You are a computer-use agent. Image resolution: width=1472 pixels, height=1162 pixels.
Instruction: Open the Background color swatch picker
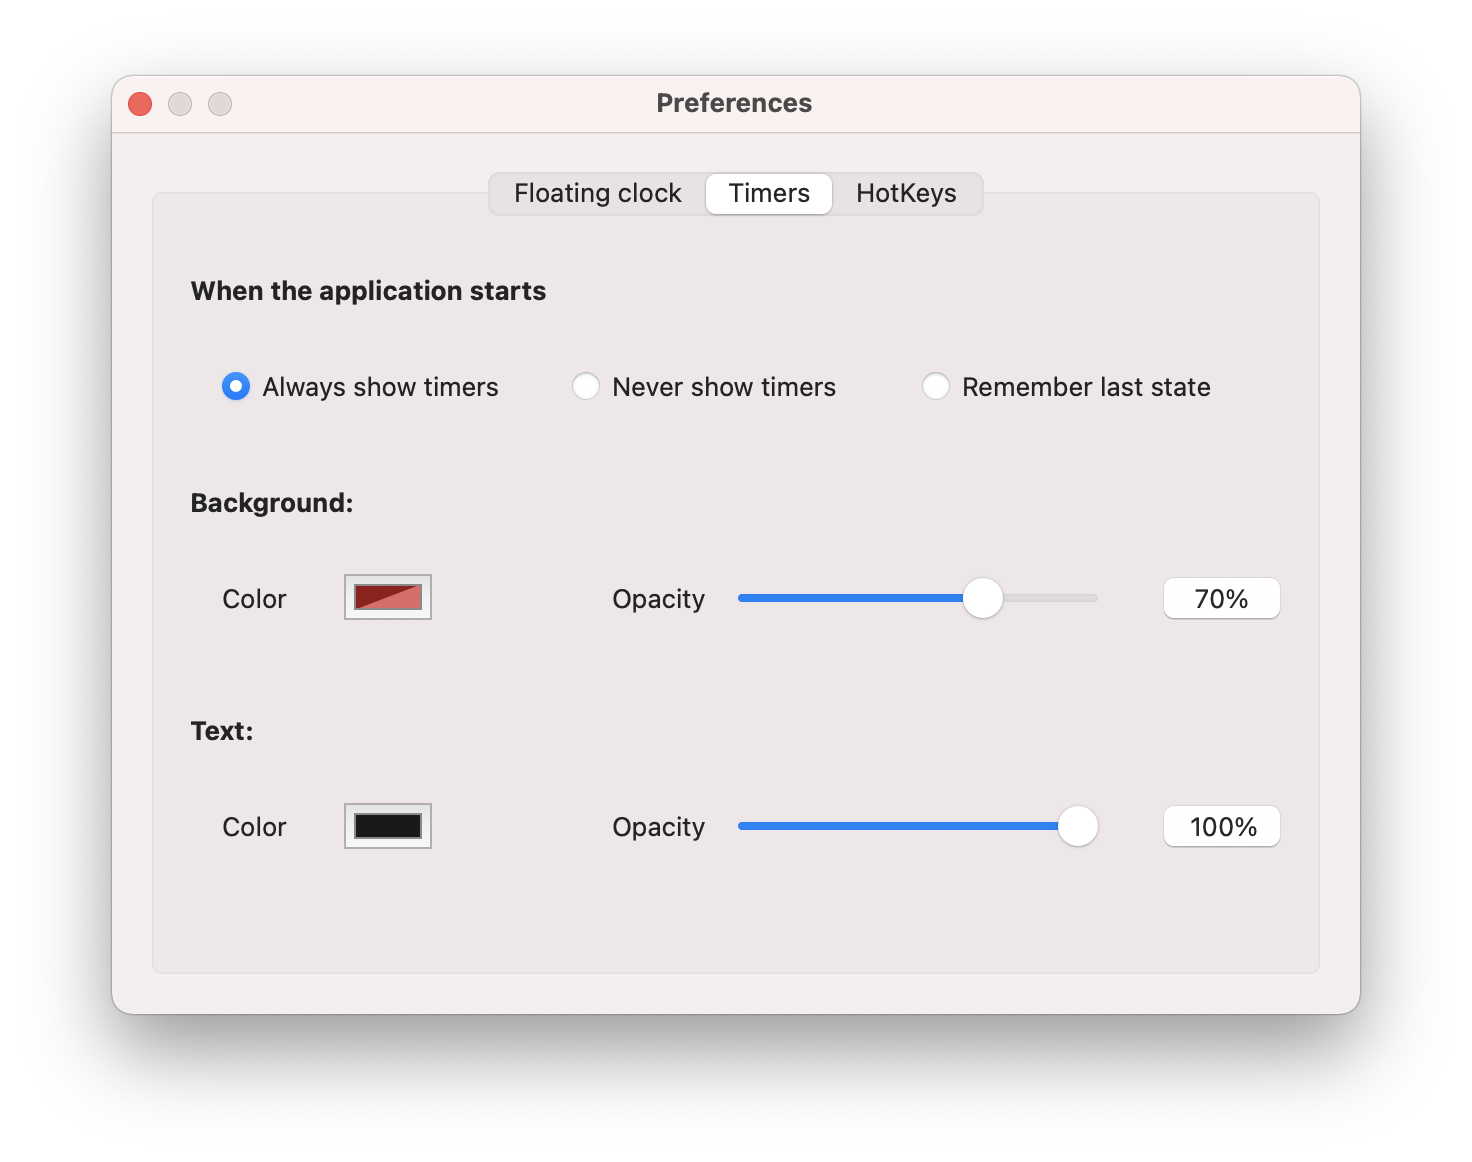pos(388,598)
